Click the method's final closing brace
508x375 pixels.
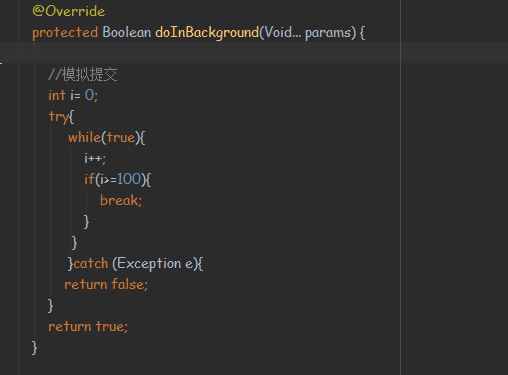pos(34,347)
